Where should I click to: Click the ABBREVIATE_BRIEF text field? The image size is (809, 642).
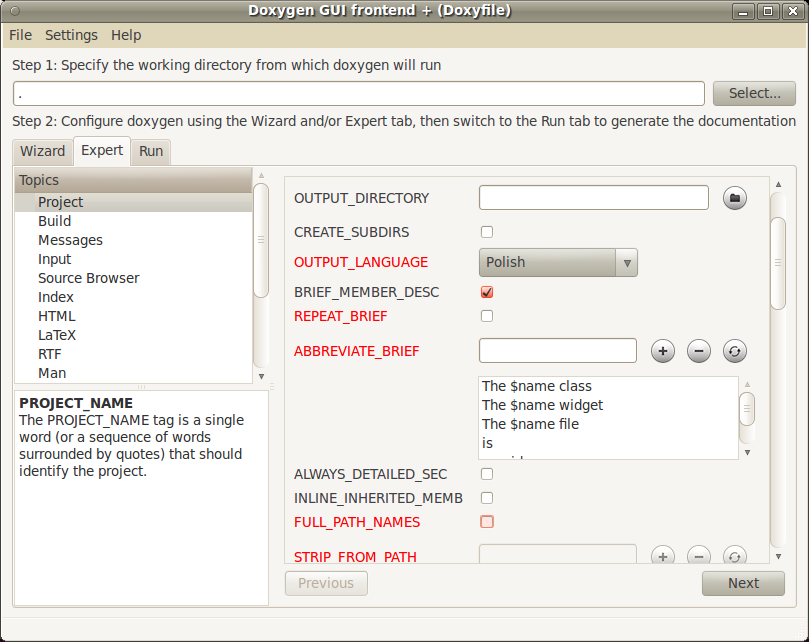(x=558, y=351)
